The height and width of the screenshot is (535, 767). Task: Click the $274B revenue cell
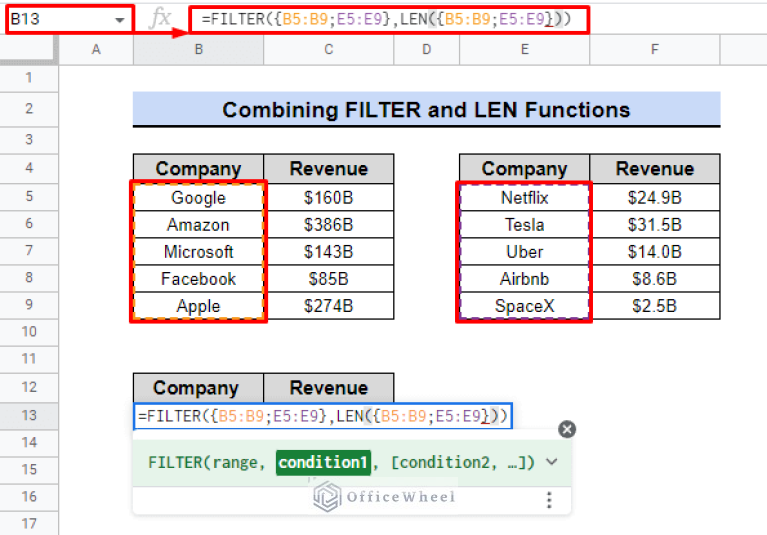point(329,306)
